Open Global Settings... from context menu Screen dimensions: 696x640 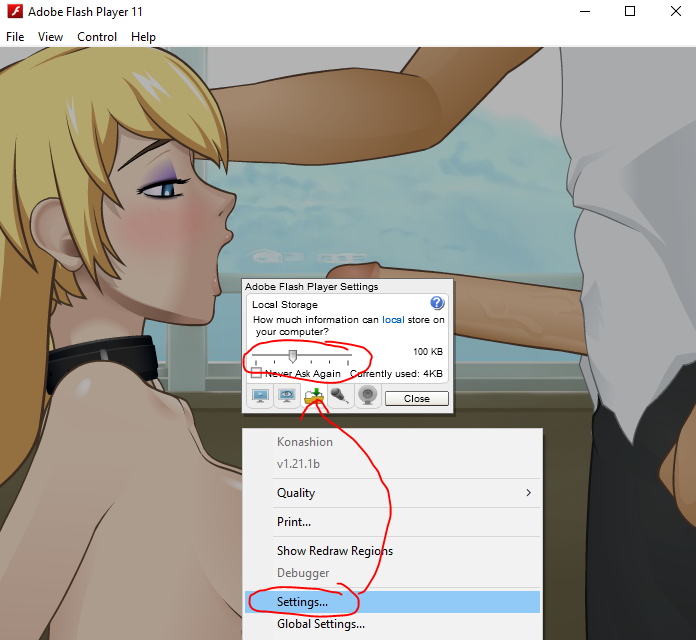coord(392,624)
